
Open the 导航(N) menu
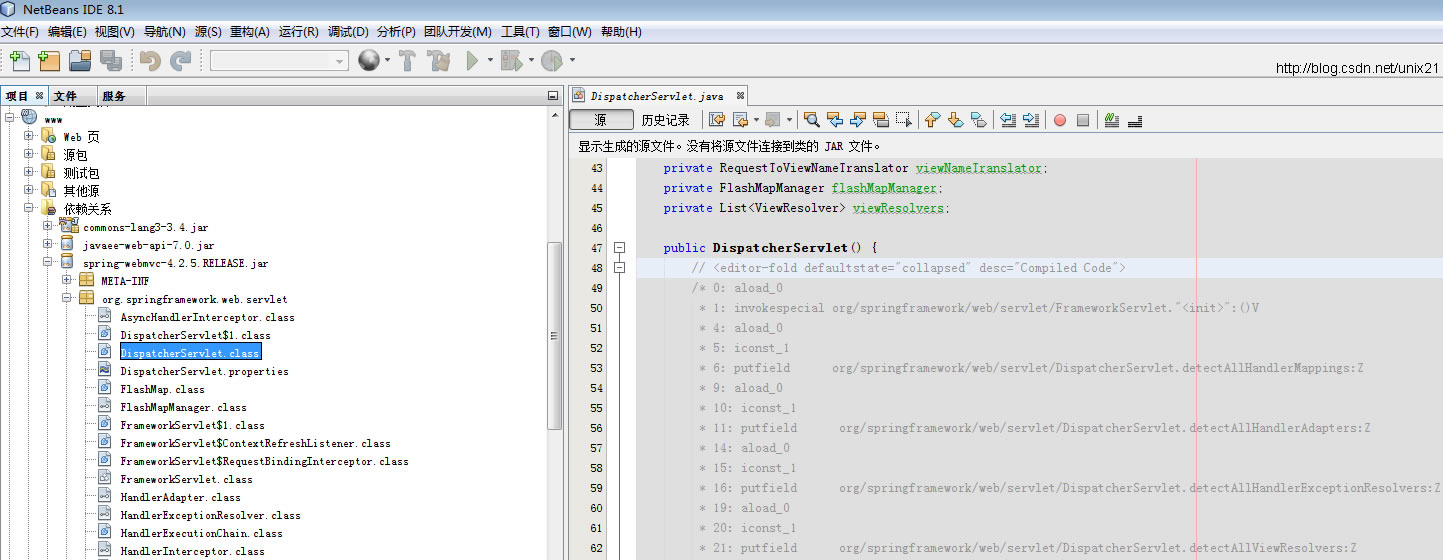tap(164, 32)
